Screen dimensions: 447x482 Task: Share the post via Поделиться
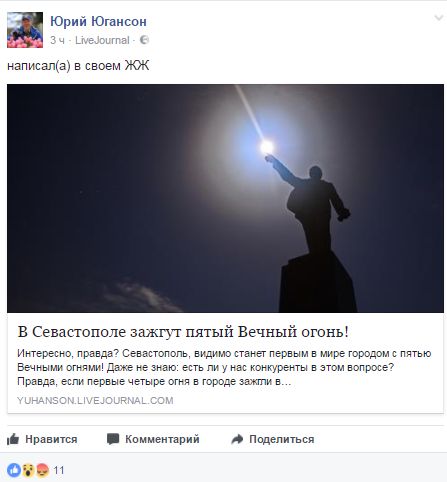point(273,439)
